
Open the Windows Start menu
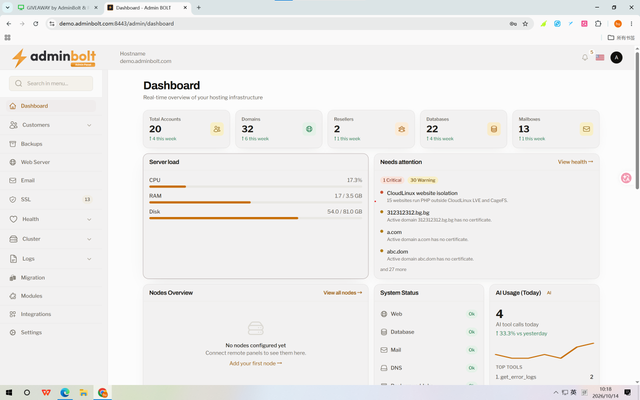[9, 393]
